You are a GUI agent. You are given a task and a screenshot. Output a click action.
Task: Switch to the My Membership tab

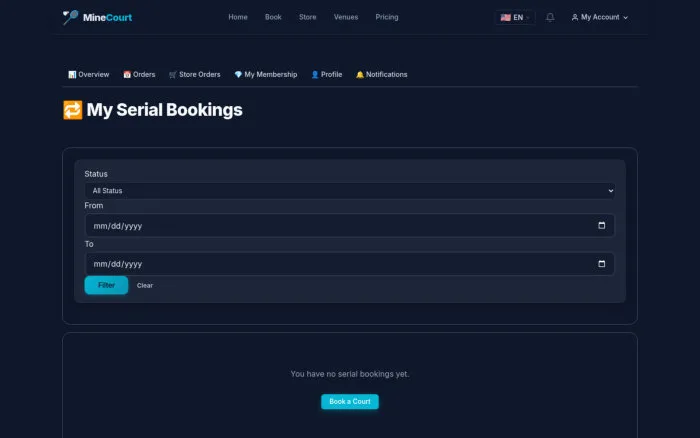pos(266,75)
